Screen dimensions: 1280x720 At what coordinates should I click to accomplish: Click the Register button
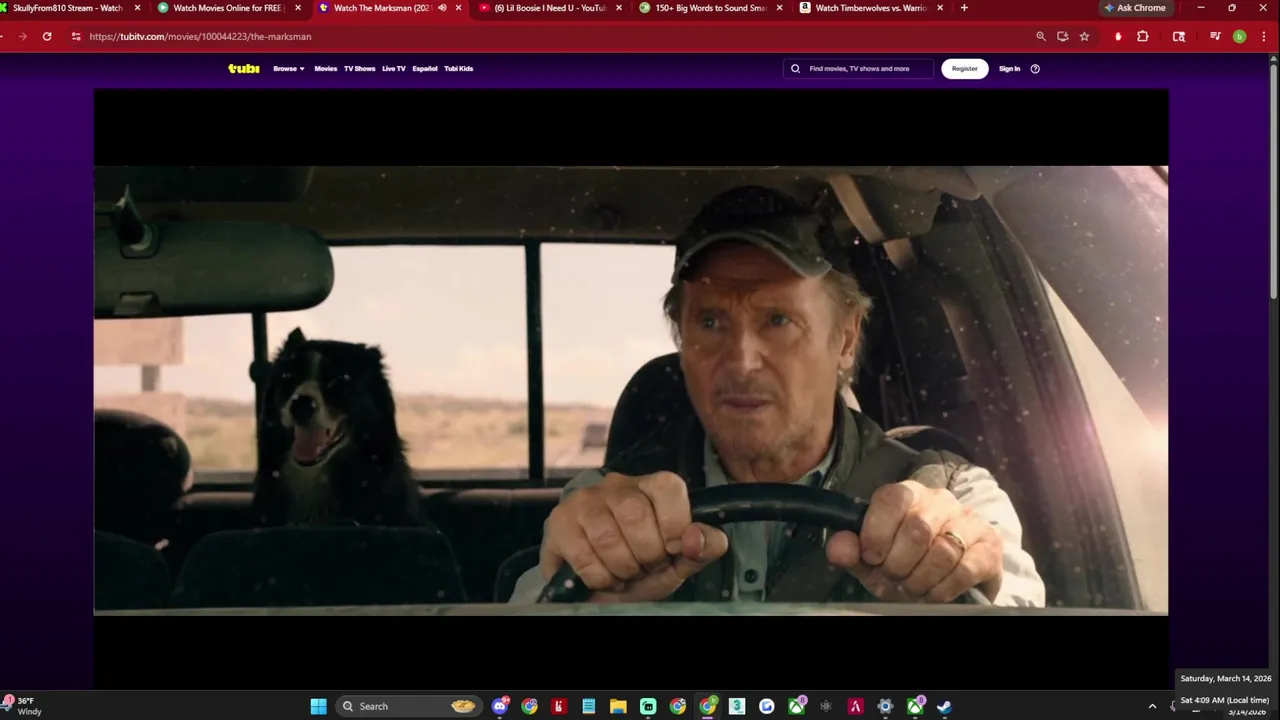[965, 69]
